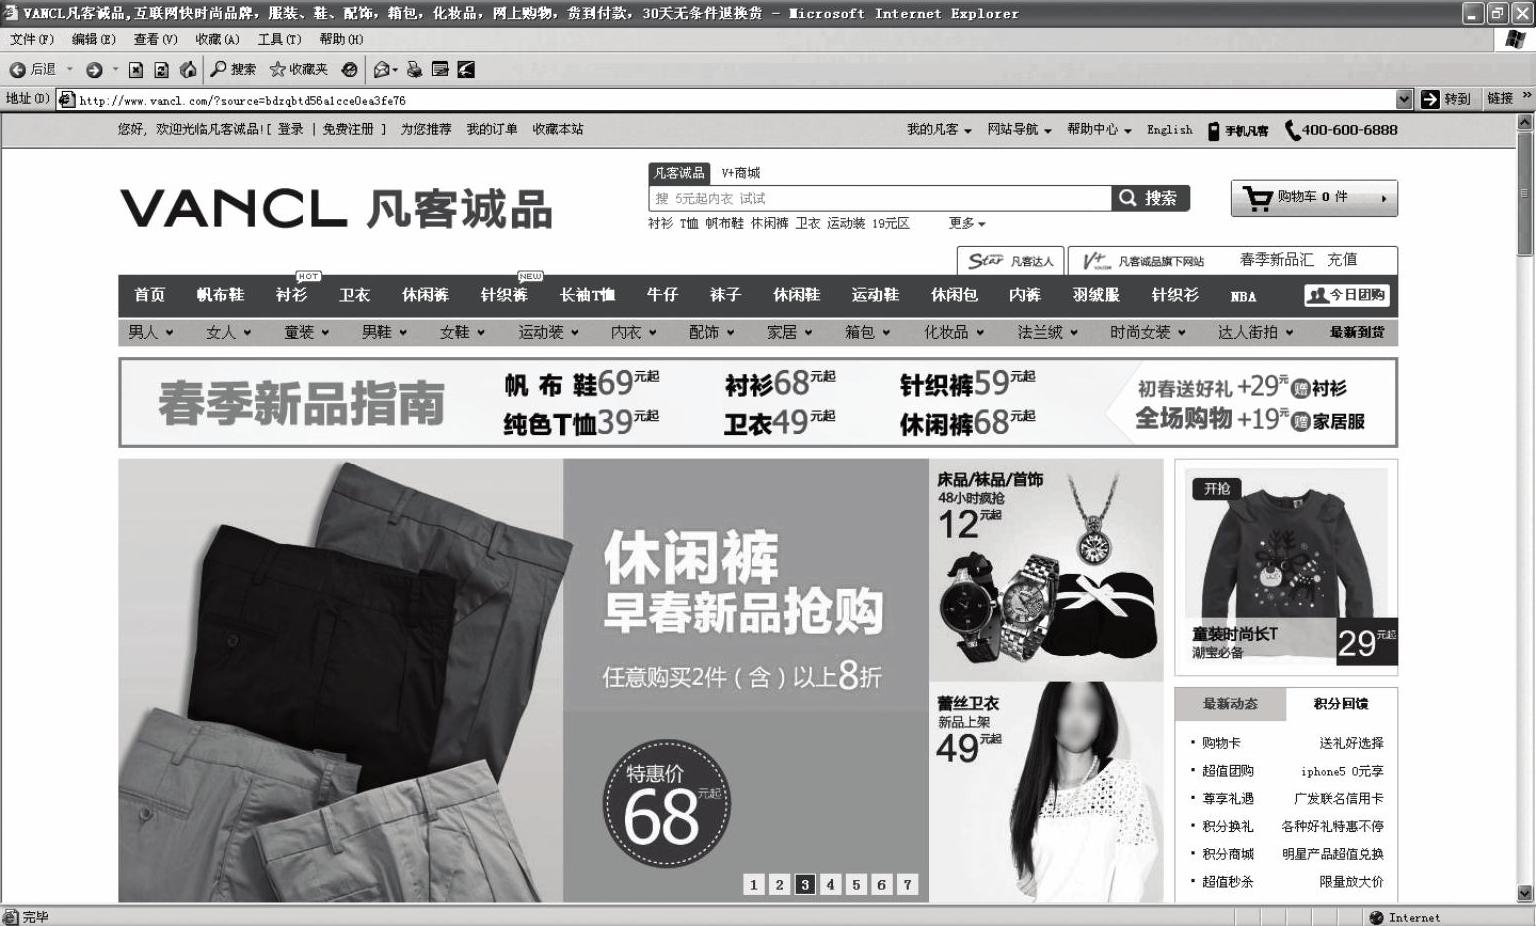This screenshot has width=1536, height=926.
Task: Click the V+ 凡客诚品旗下网站 logo
Action: click(x=1144, y=261)
